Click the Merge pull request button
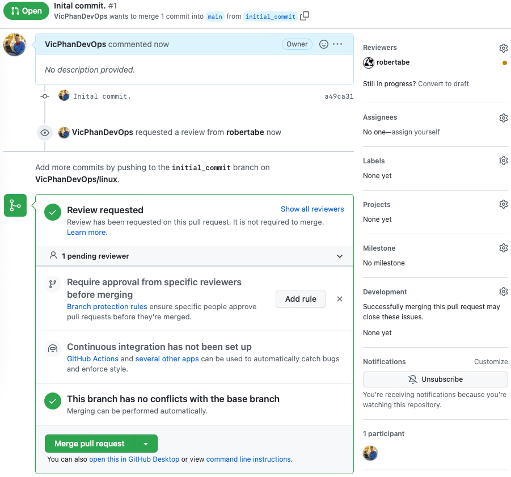This screenshot has width=511, height=477. [89, 444]
